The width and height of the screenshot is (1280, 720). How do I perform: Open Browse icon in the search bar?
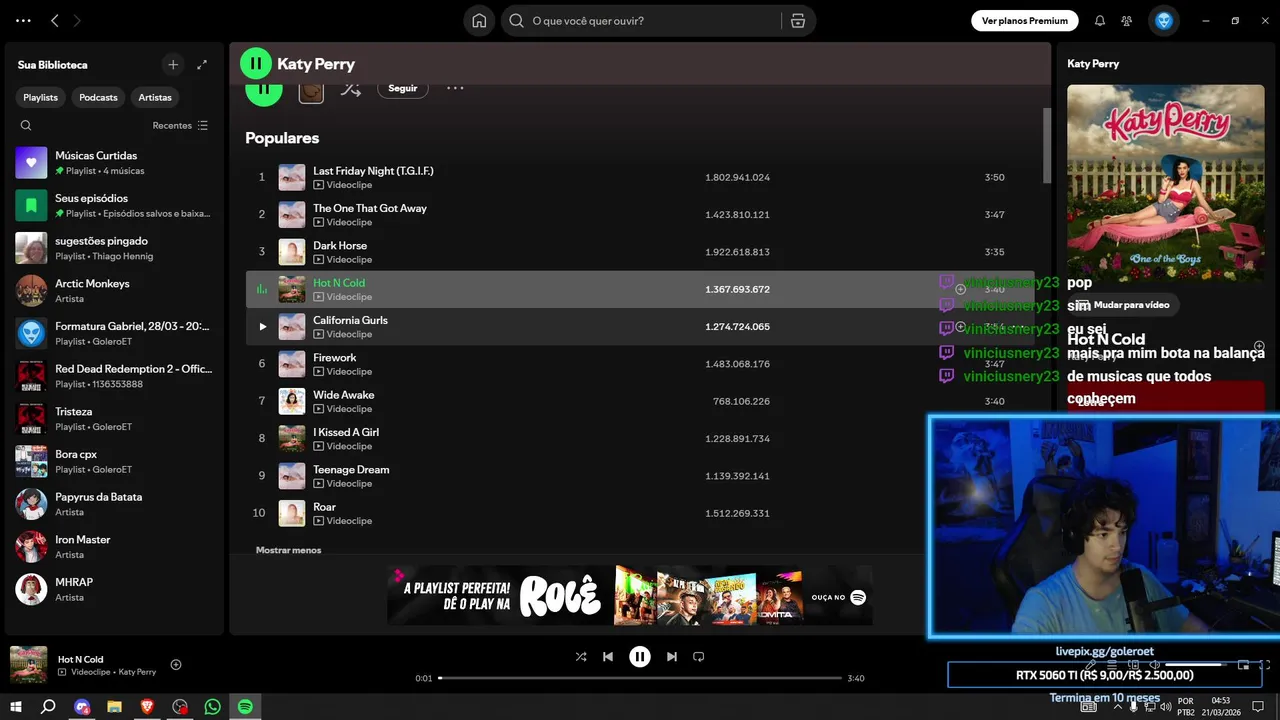[797, 21]
